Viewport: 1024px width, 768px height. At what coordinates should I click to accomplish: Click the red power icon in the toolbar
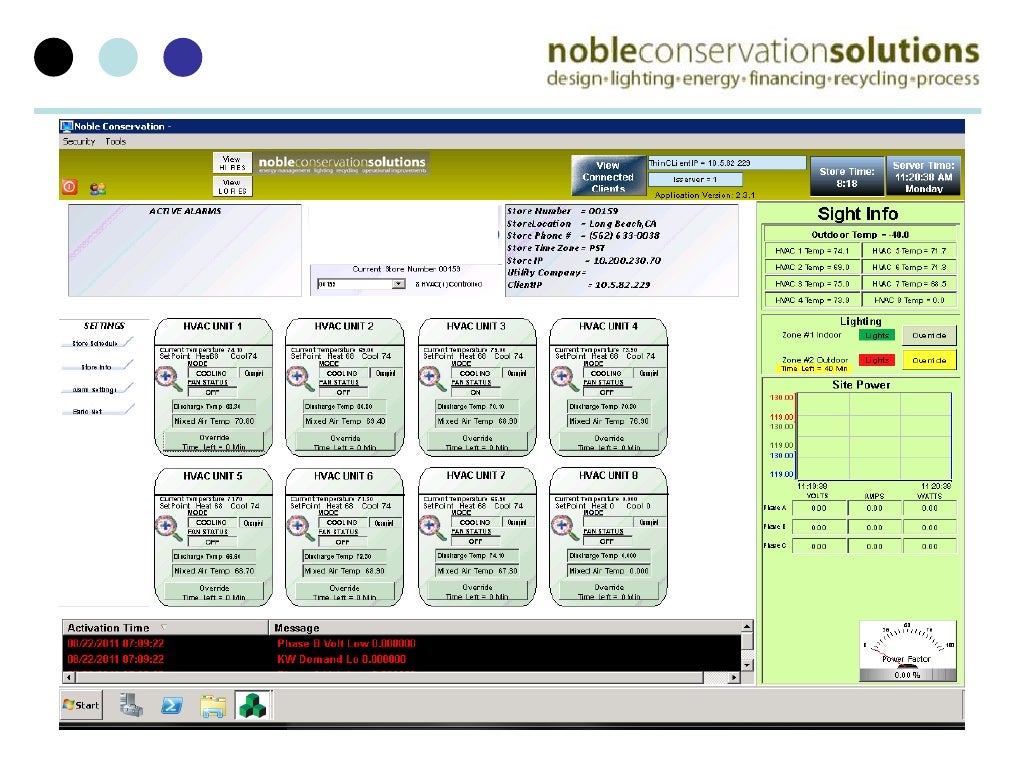(x=69, y=187)
